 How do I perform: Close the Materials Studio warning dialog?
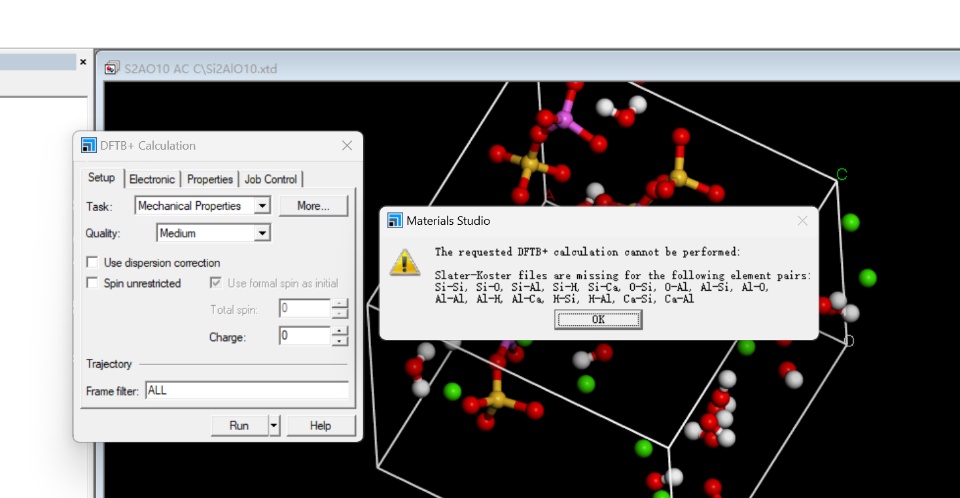tap(802, 221)
